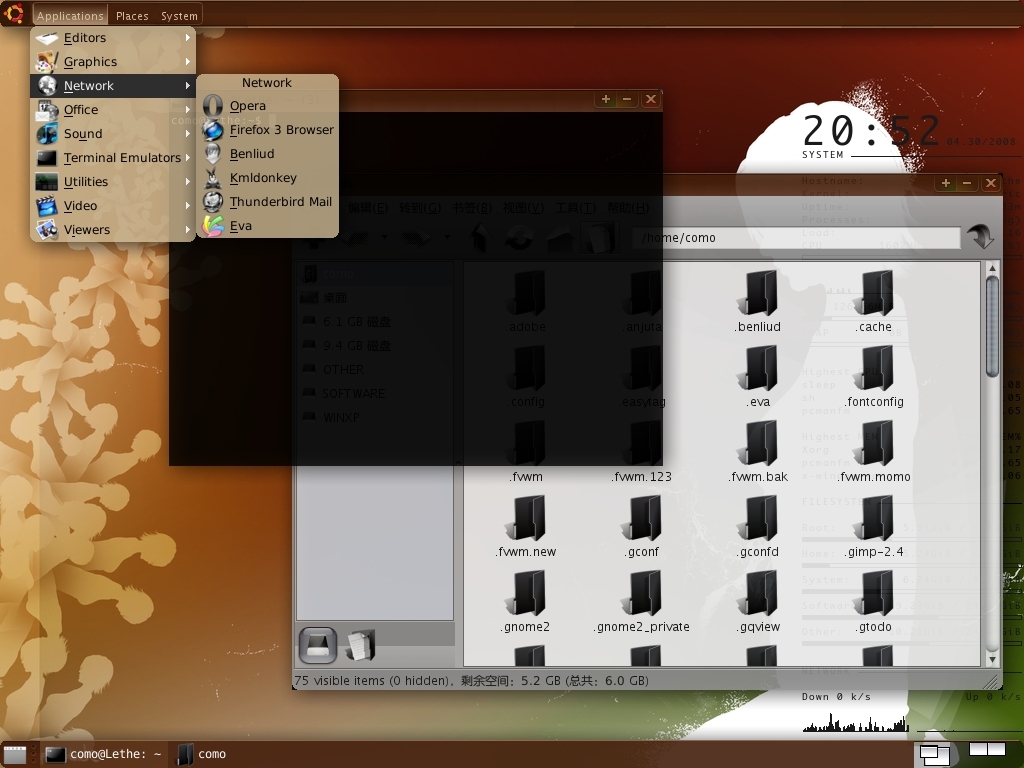
Task: Launch Firefox 3 Browser from Network submenu
Action: pyautogui.click(x=267, y=130)
